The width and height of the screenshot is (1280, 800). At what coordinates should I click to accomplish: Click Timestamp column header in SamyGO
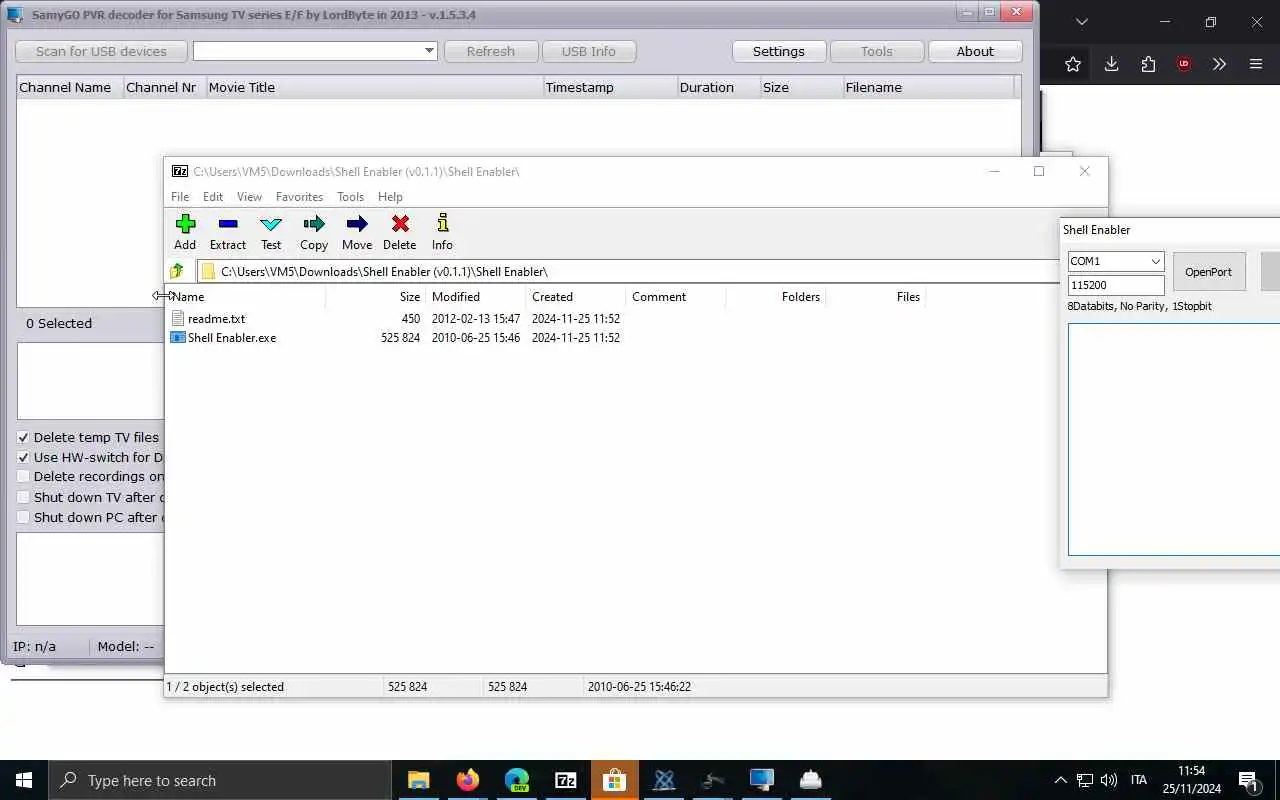(x=610, y=87)
